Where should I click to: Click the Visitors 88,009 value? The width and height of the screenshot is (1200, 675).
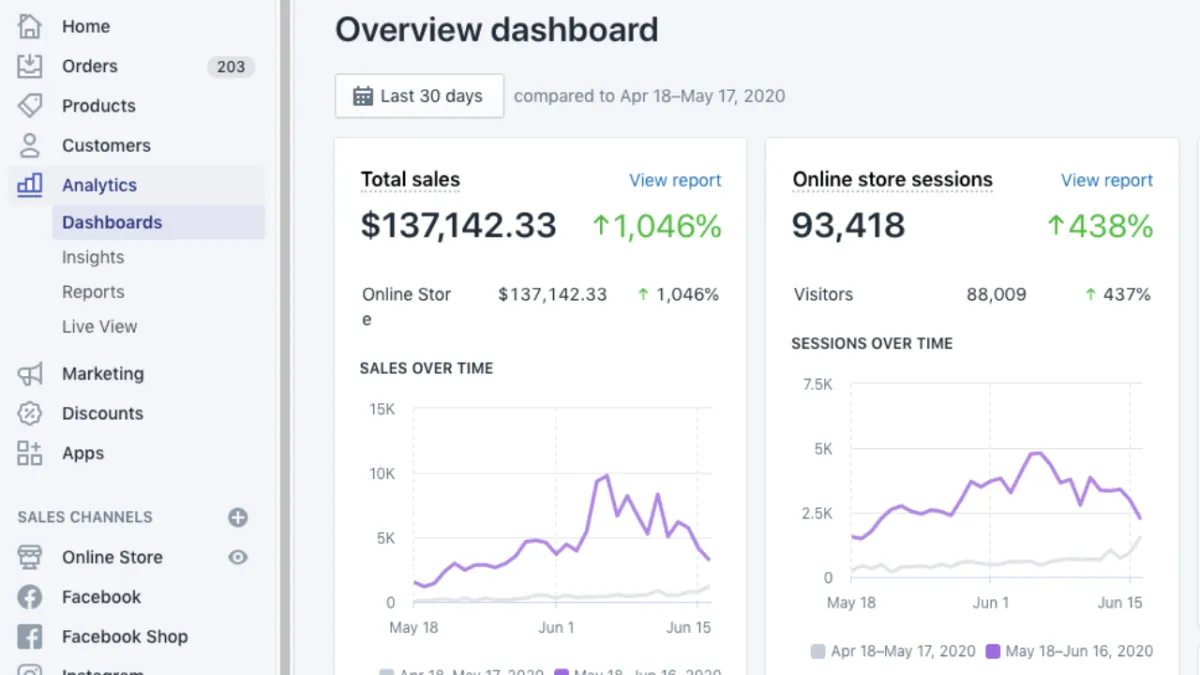tap(996, 294)
